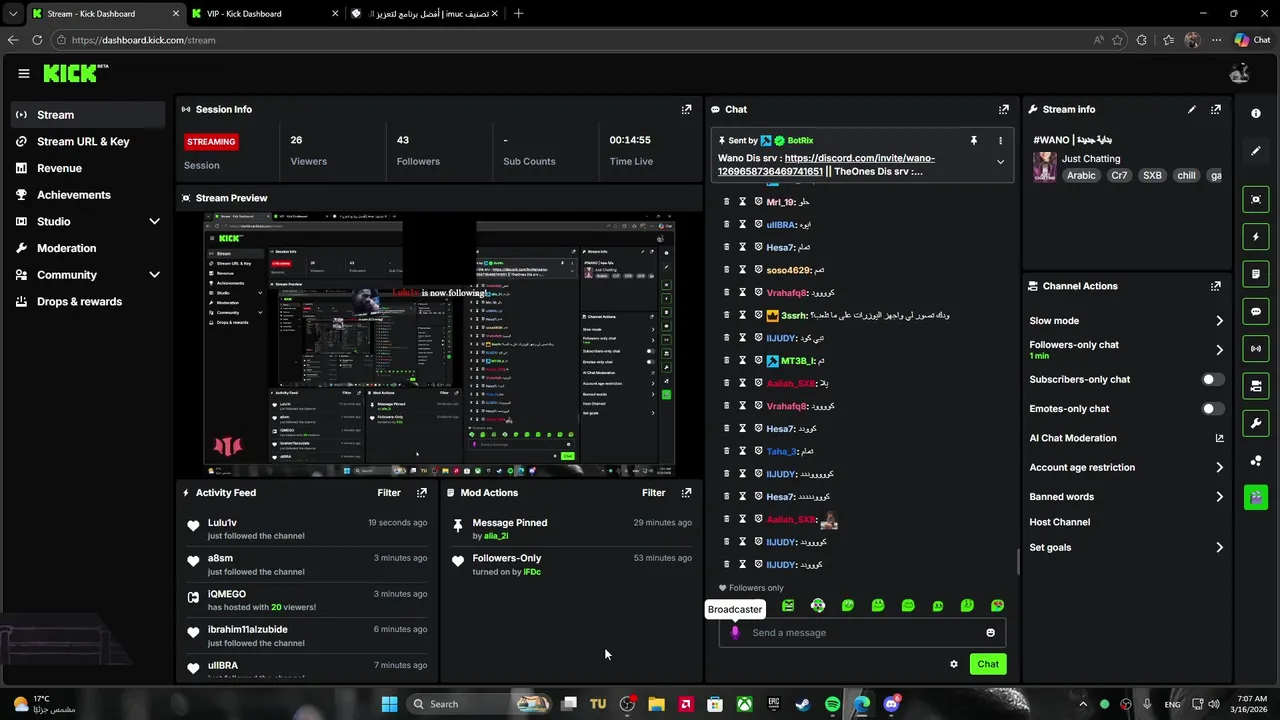Viewport: 1280px width, 720px height.
Task: Click the chat panel scrollbar
Action: (1017, 560)
